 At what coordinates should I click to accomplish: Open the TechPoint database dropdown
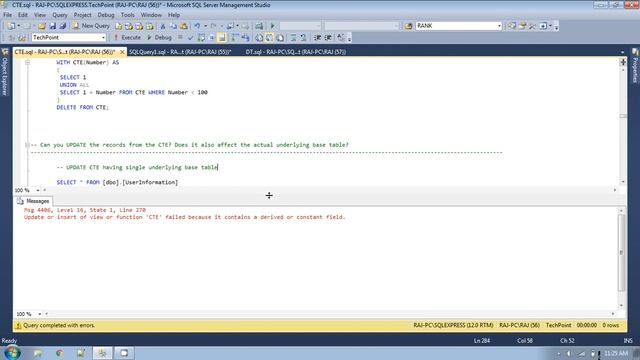103,38
